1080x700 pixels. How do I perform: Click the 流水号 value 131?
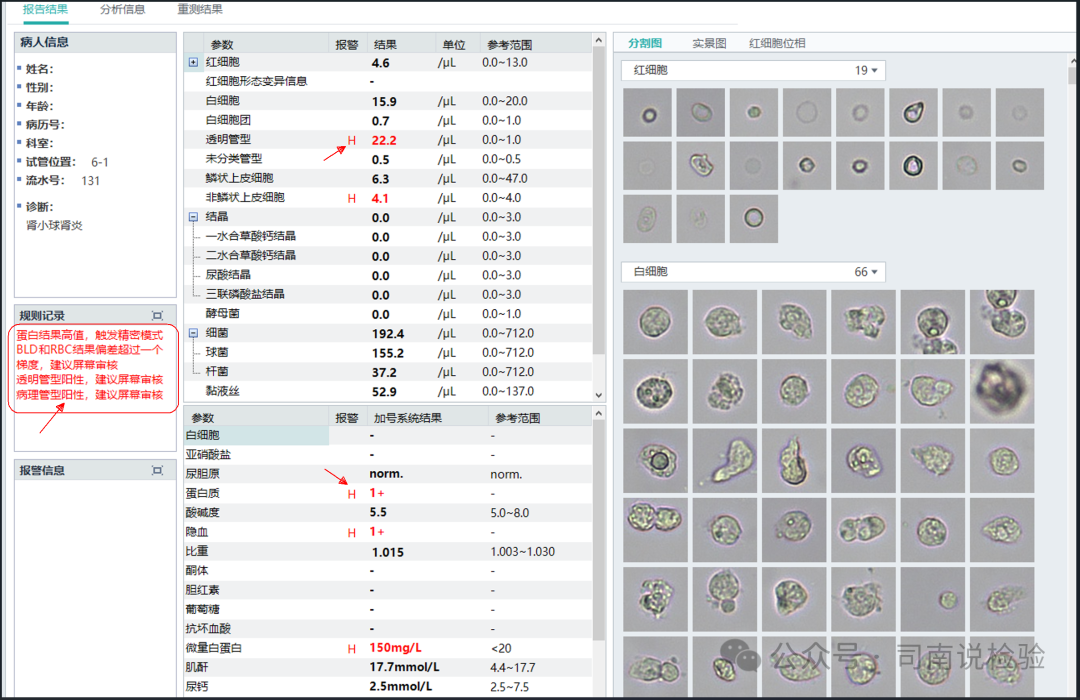click(90, 181)
